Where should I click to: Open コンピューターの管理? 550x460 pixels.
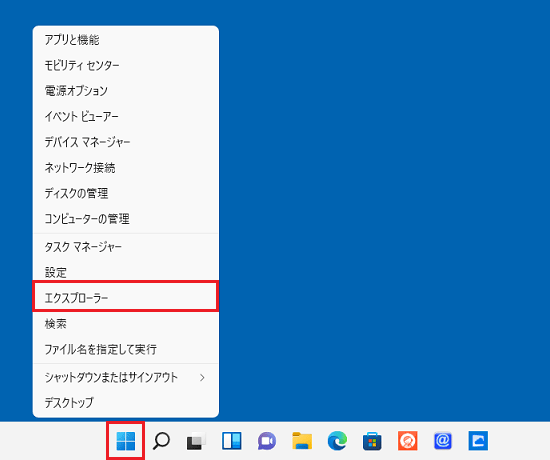pyautogui.click(x=126, y=219)
